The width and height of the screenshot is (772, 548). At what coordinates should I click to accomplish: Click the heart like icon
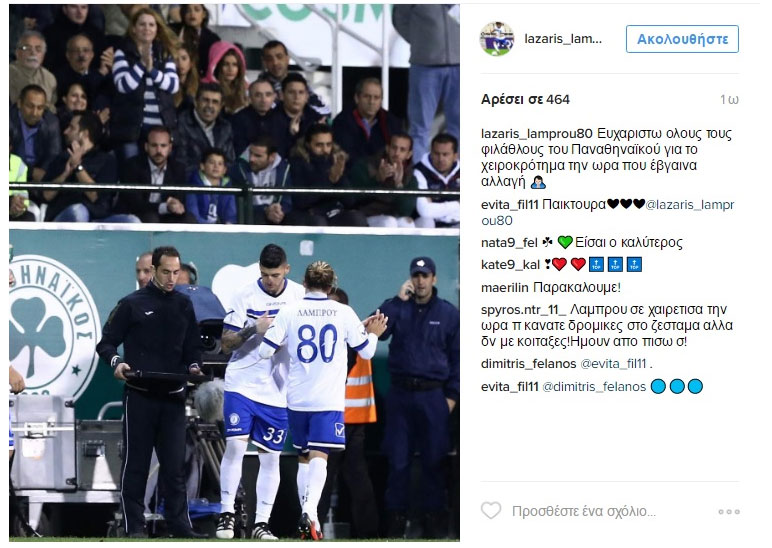491,511
